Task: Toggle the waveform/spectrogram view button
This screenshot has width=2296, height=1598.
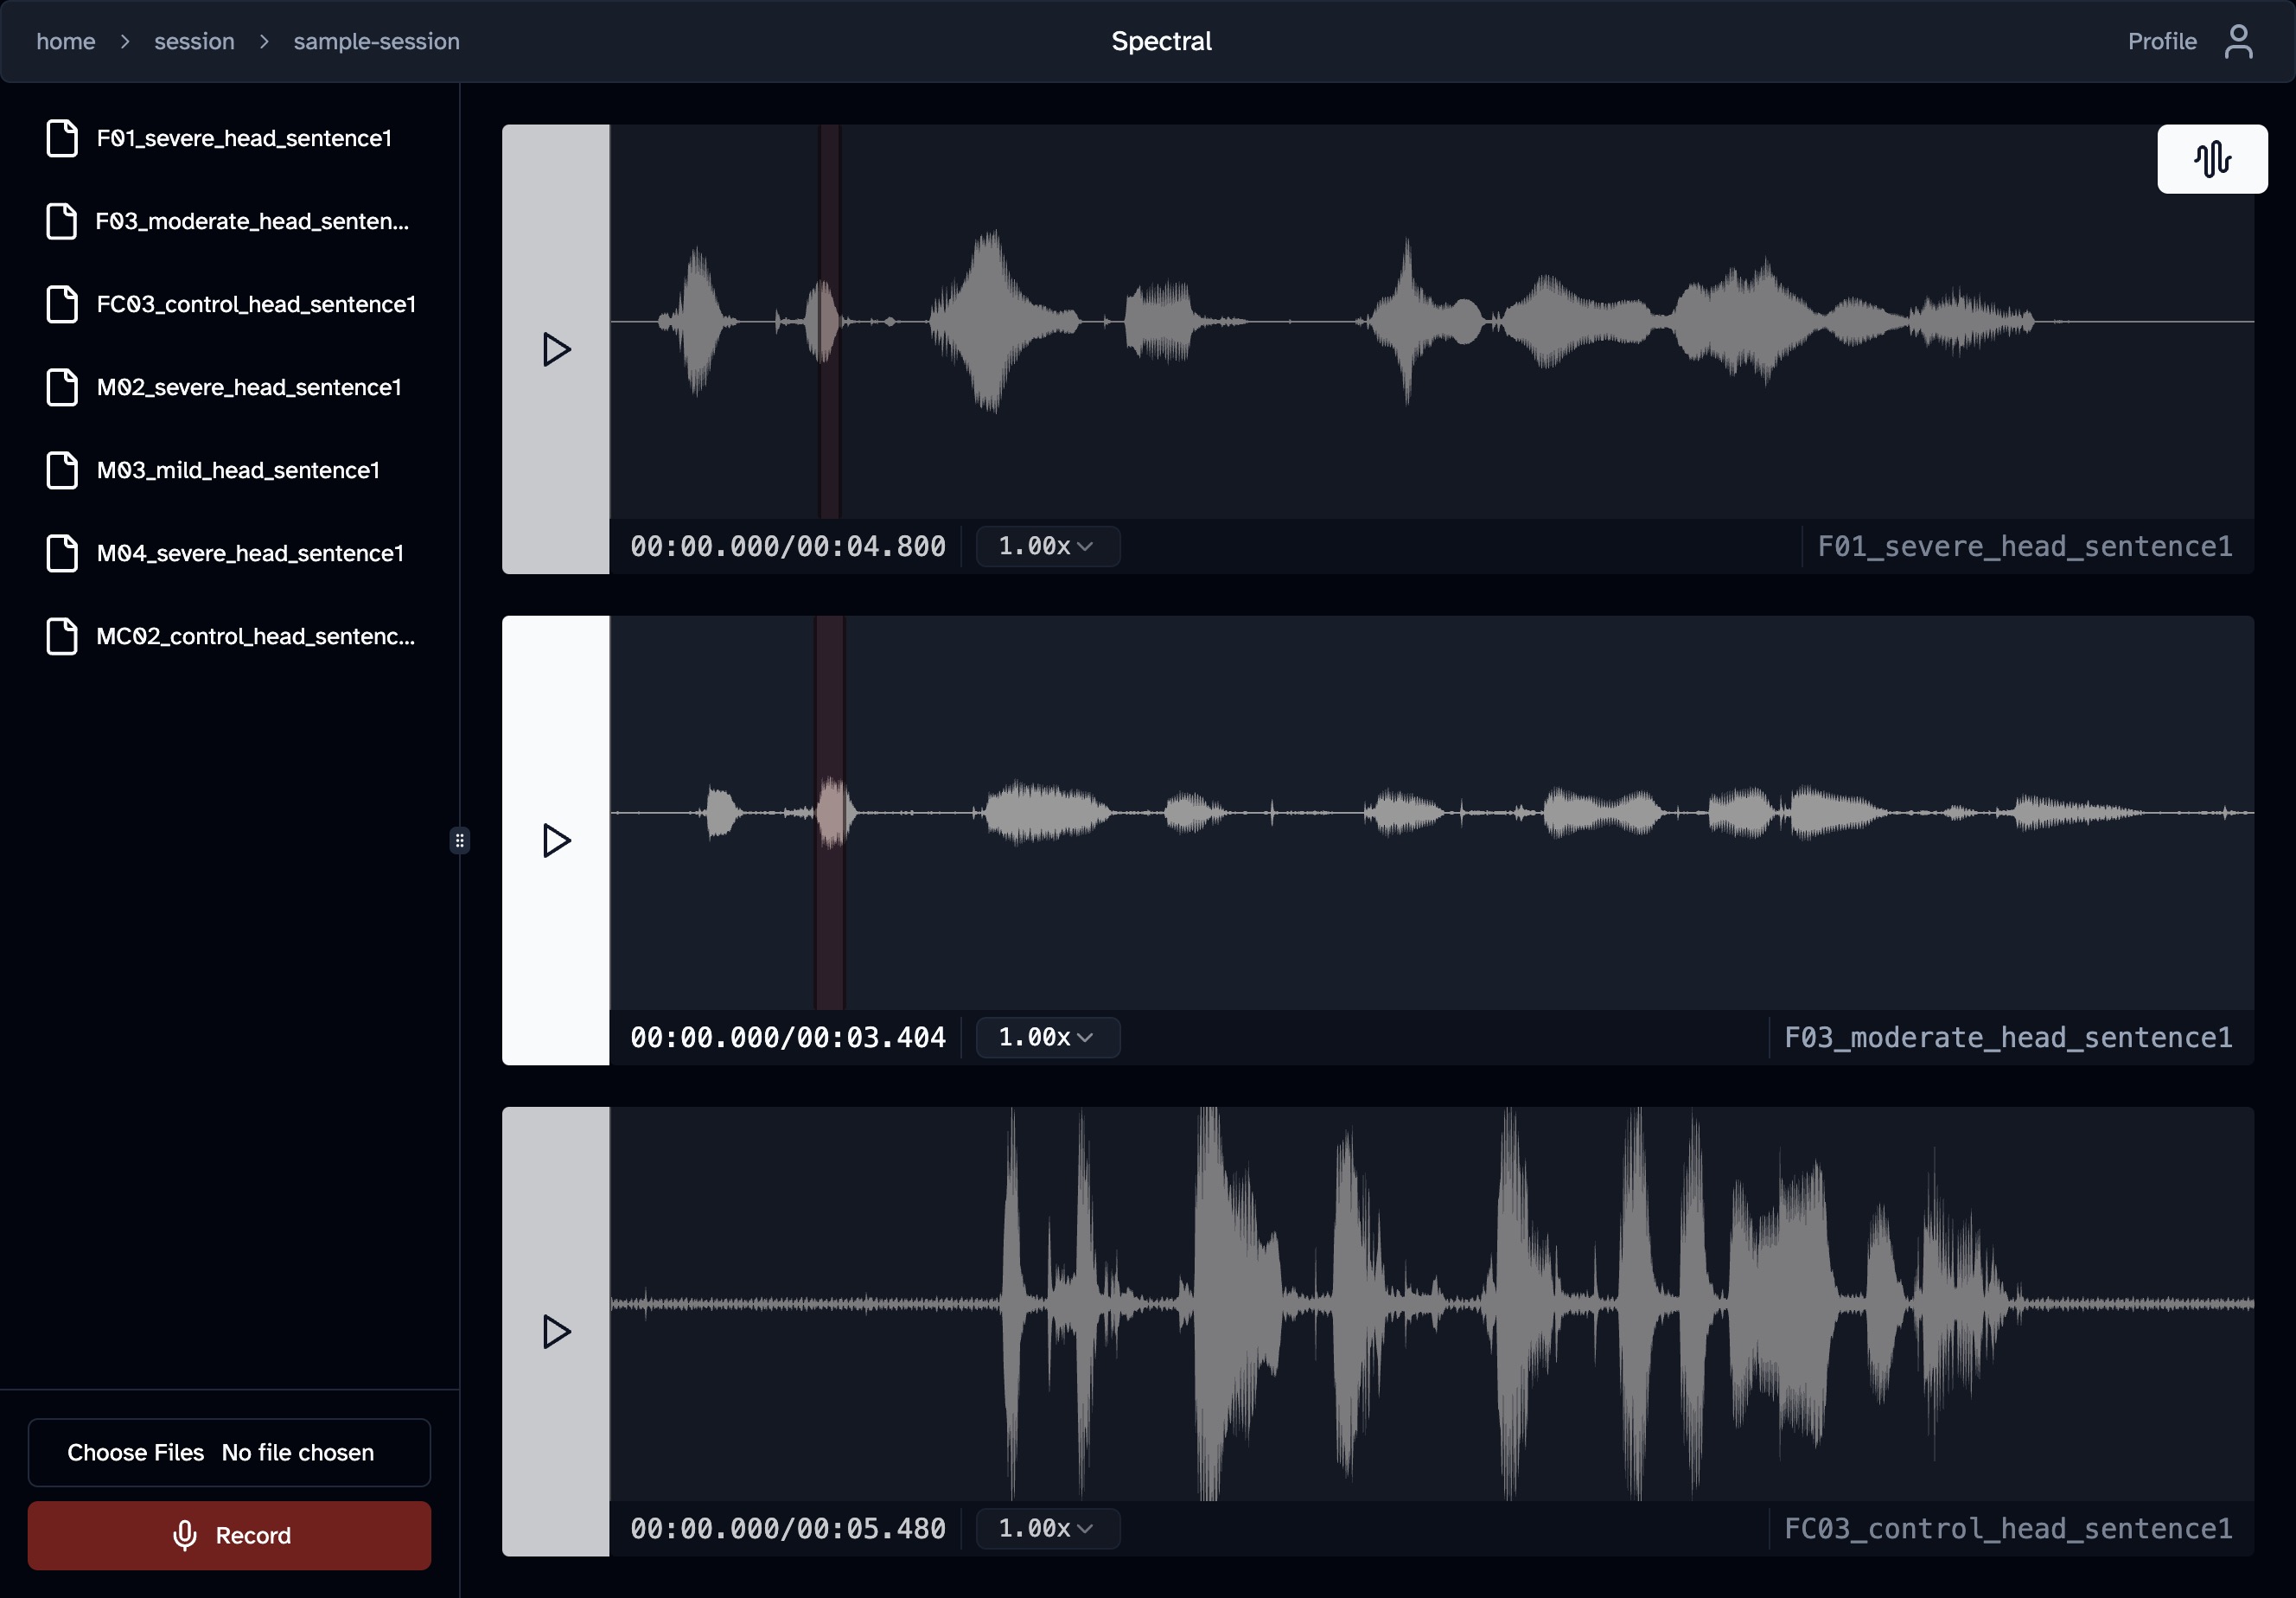Action: pos(2212,159)
